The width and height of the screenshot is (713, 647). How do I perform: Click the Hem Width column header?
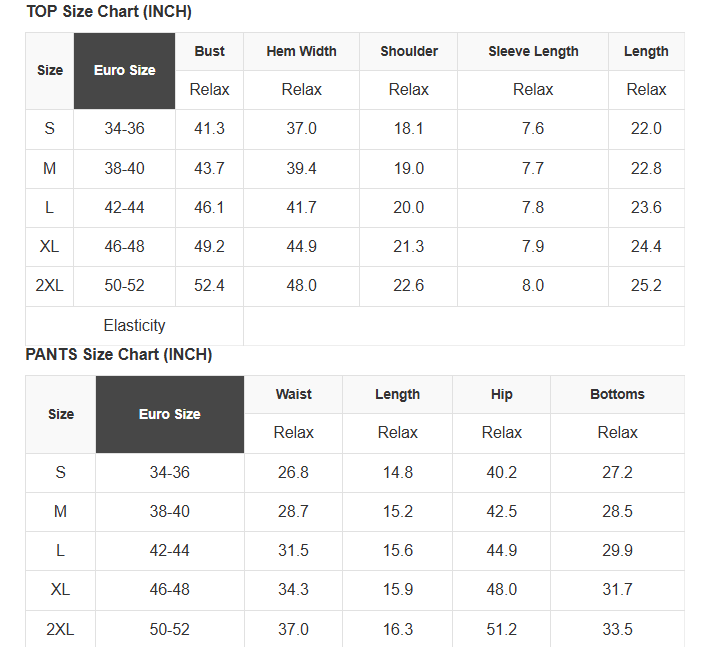tap(301, 51)
